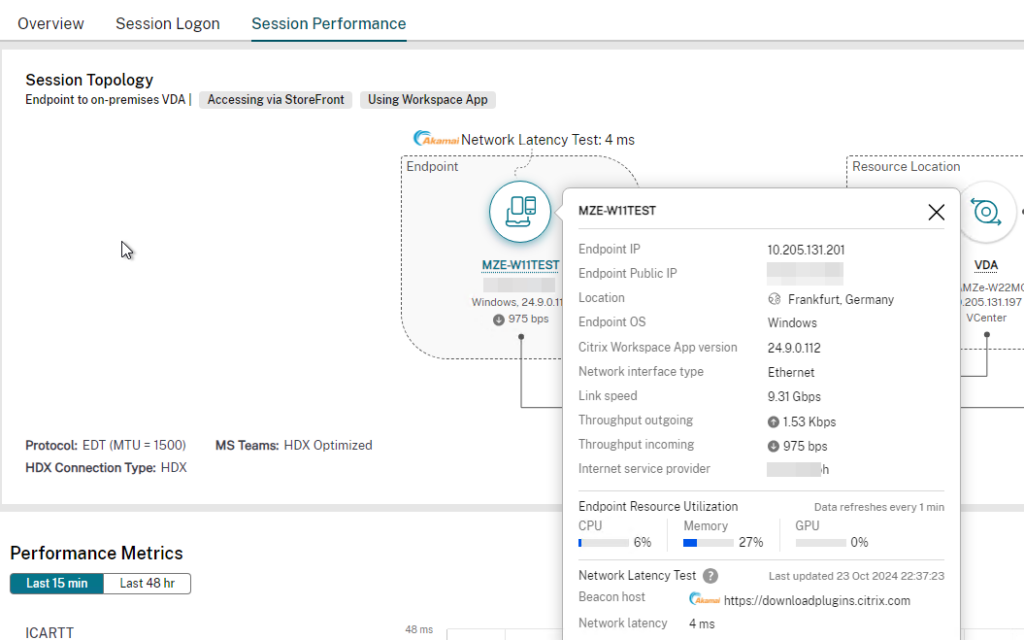Click the Accessing via StoreFront badge
The width and height of the screenshot is (1024, 640).
pos(275,99)
